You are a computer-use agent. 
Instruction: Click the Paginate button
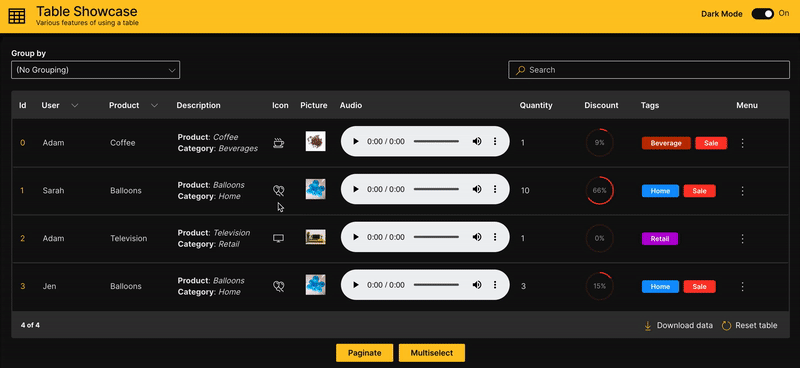click(365, 353)
